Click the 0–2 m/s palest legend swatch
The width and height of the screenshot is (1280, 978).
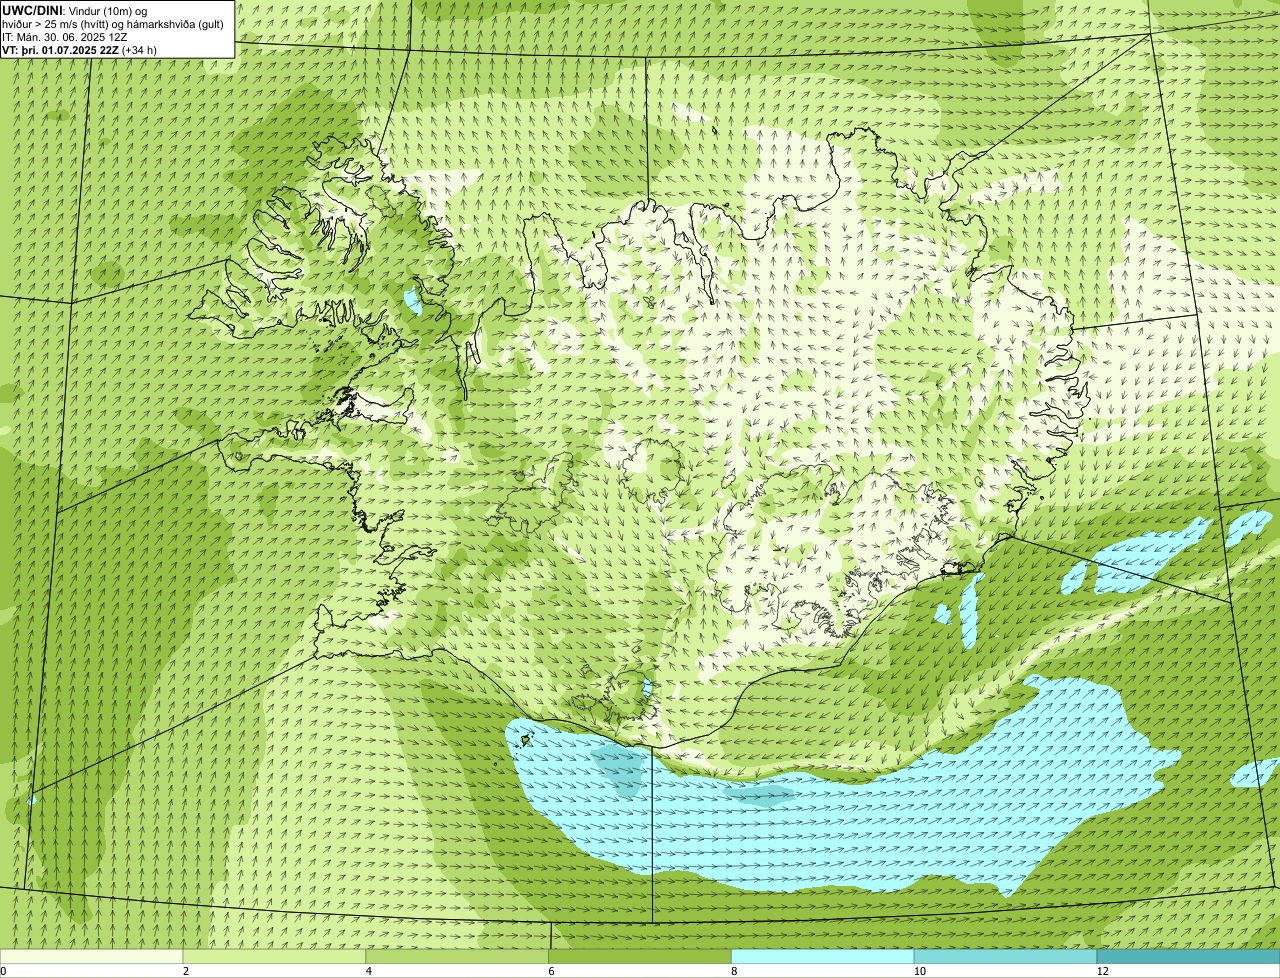pyautogui.click(x=92, y=956)
